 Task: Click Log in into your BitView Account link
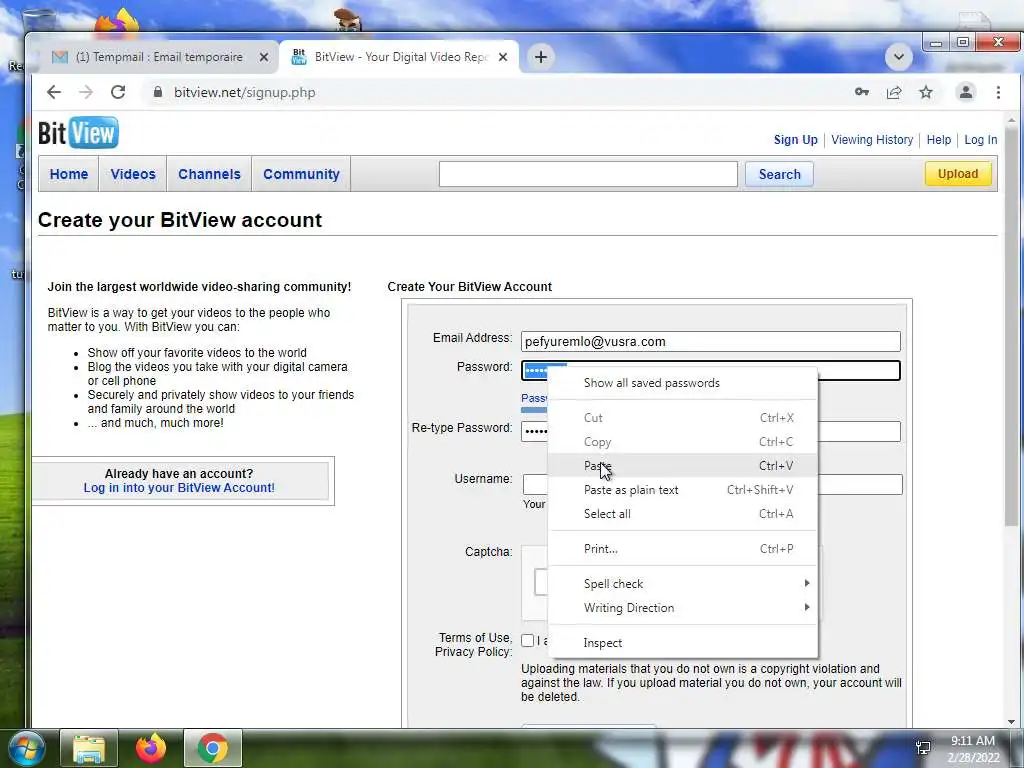179,488
